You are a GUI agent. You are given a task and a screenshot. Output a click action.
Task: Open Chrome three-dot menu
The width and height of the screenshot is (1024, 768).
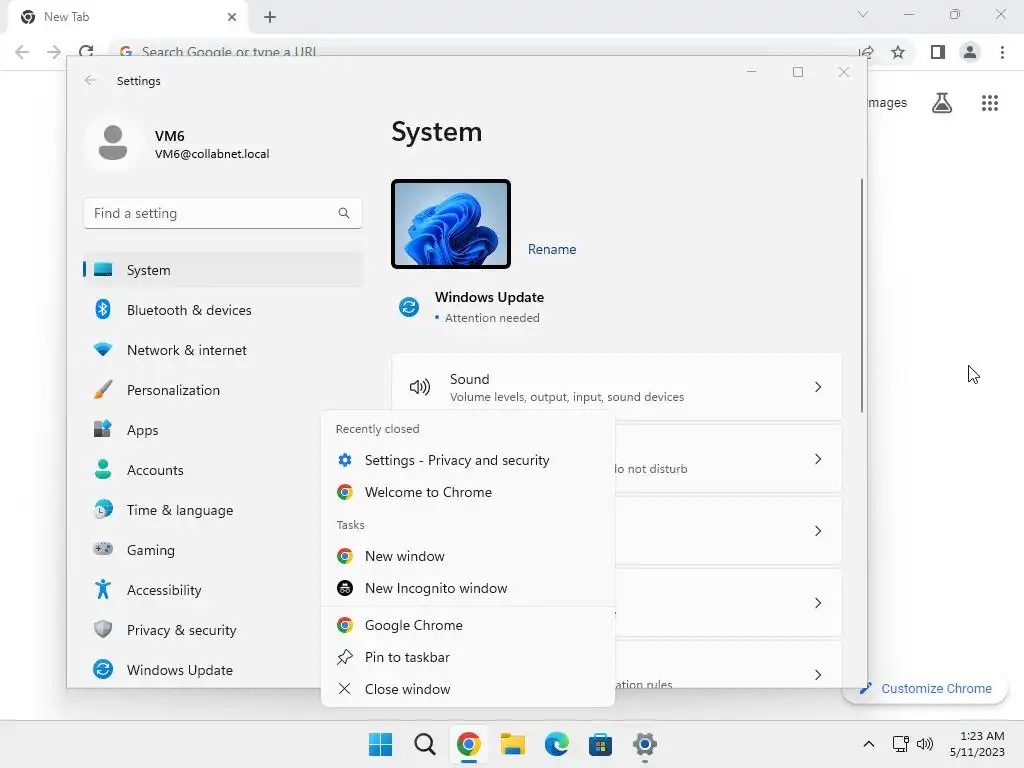click(x=1002, y=52)
